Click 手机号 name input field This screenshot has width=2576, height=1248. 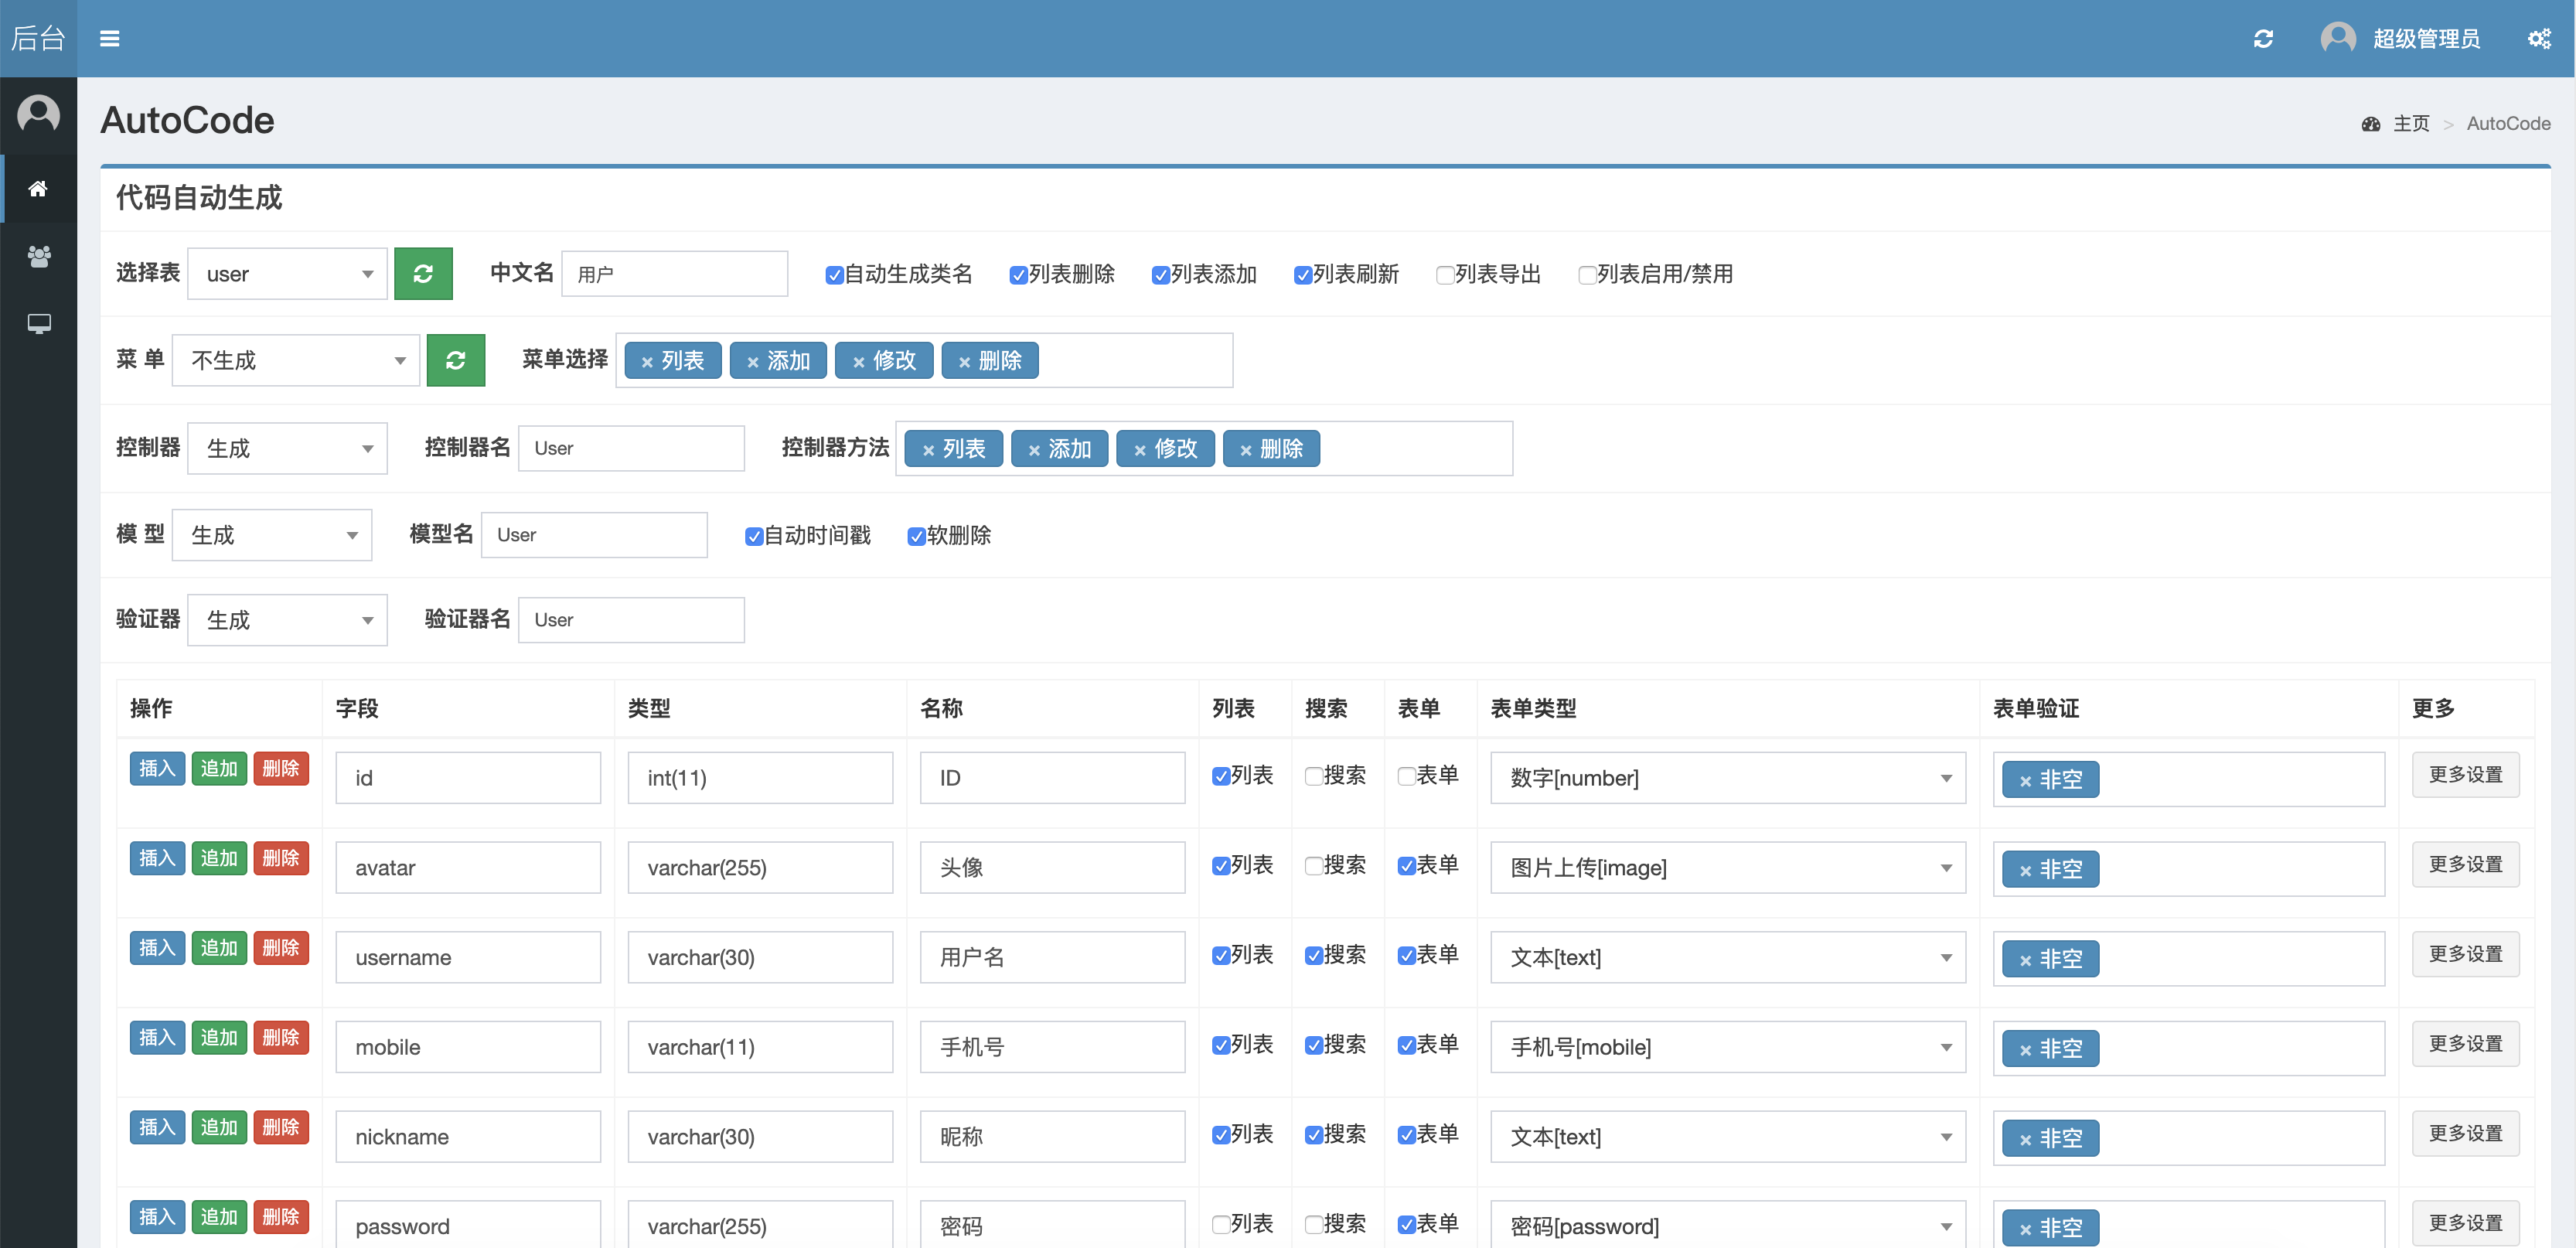(x=1052, y=1047)
